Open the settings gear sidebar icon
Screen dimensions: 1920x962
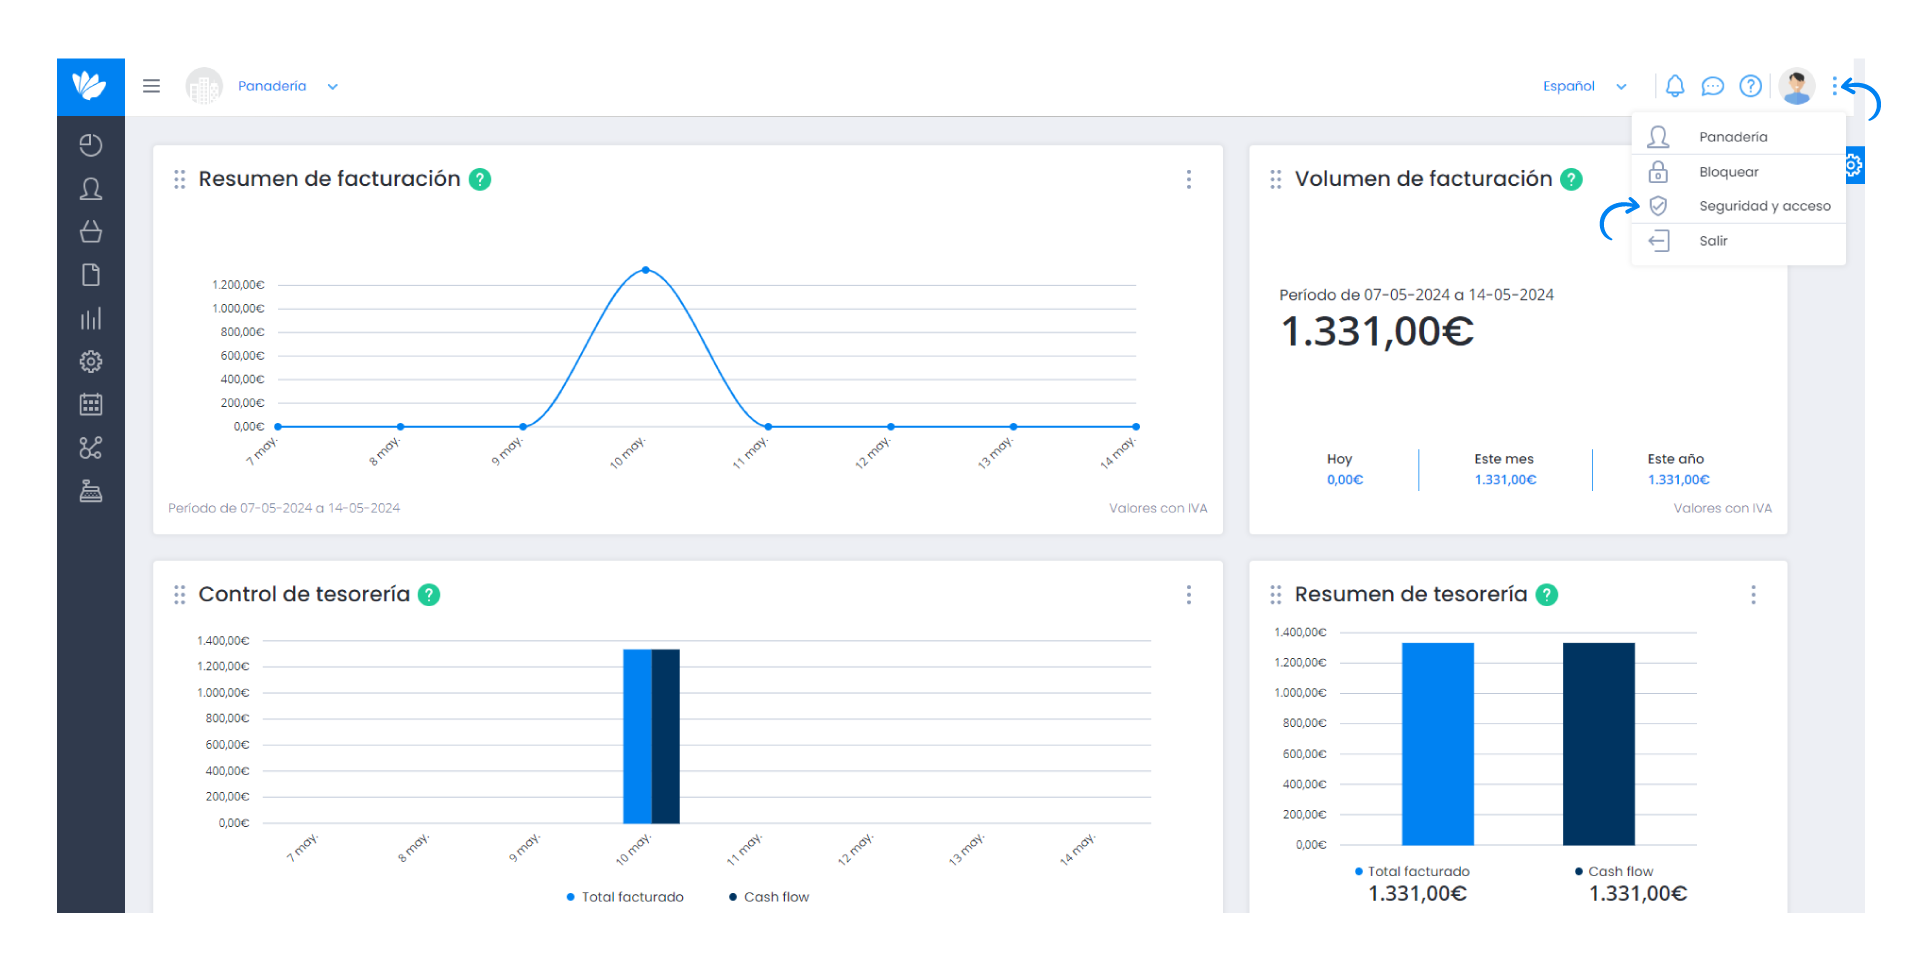91,361
